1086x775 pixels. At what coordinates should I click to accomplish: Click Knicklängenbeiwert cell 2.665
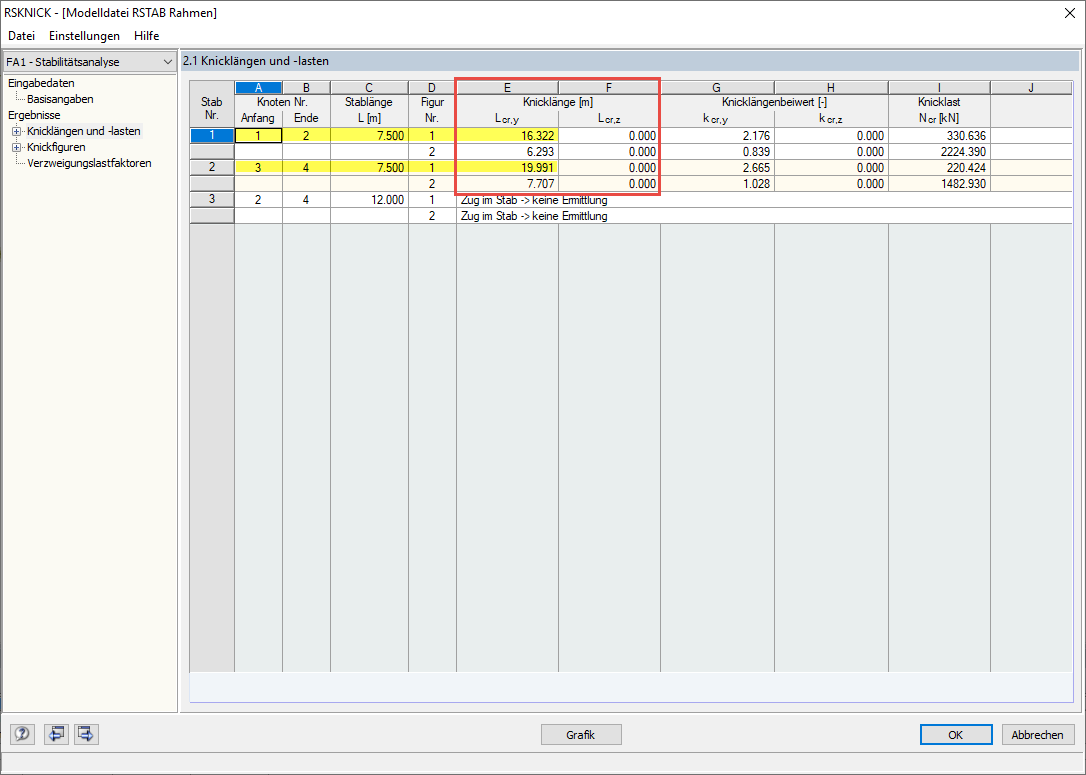(717, 168)
